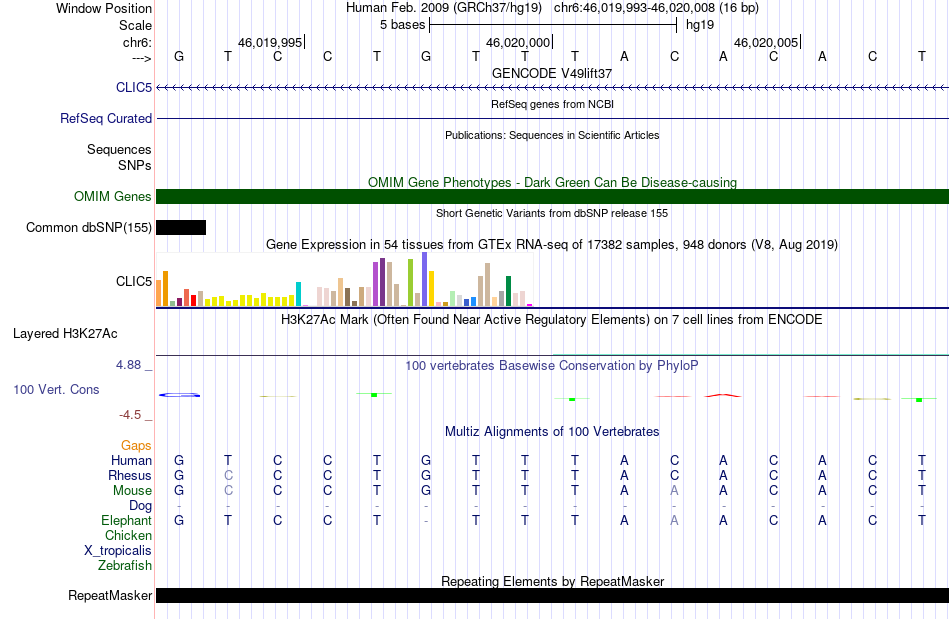
Task: Click the blue outlined PhyloP bar
Action: (179, 395)
